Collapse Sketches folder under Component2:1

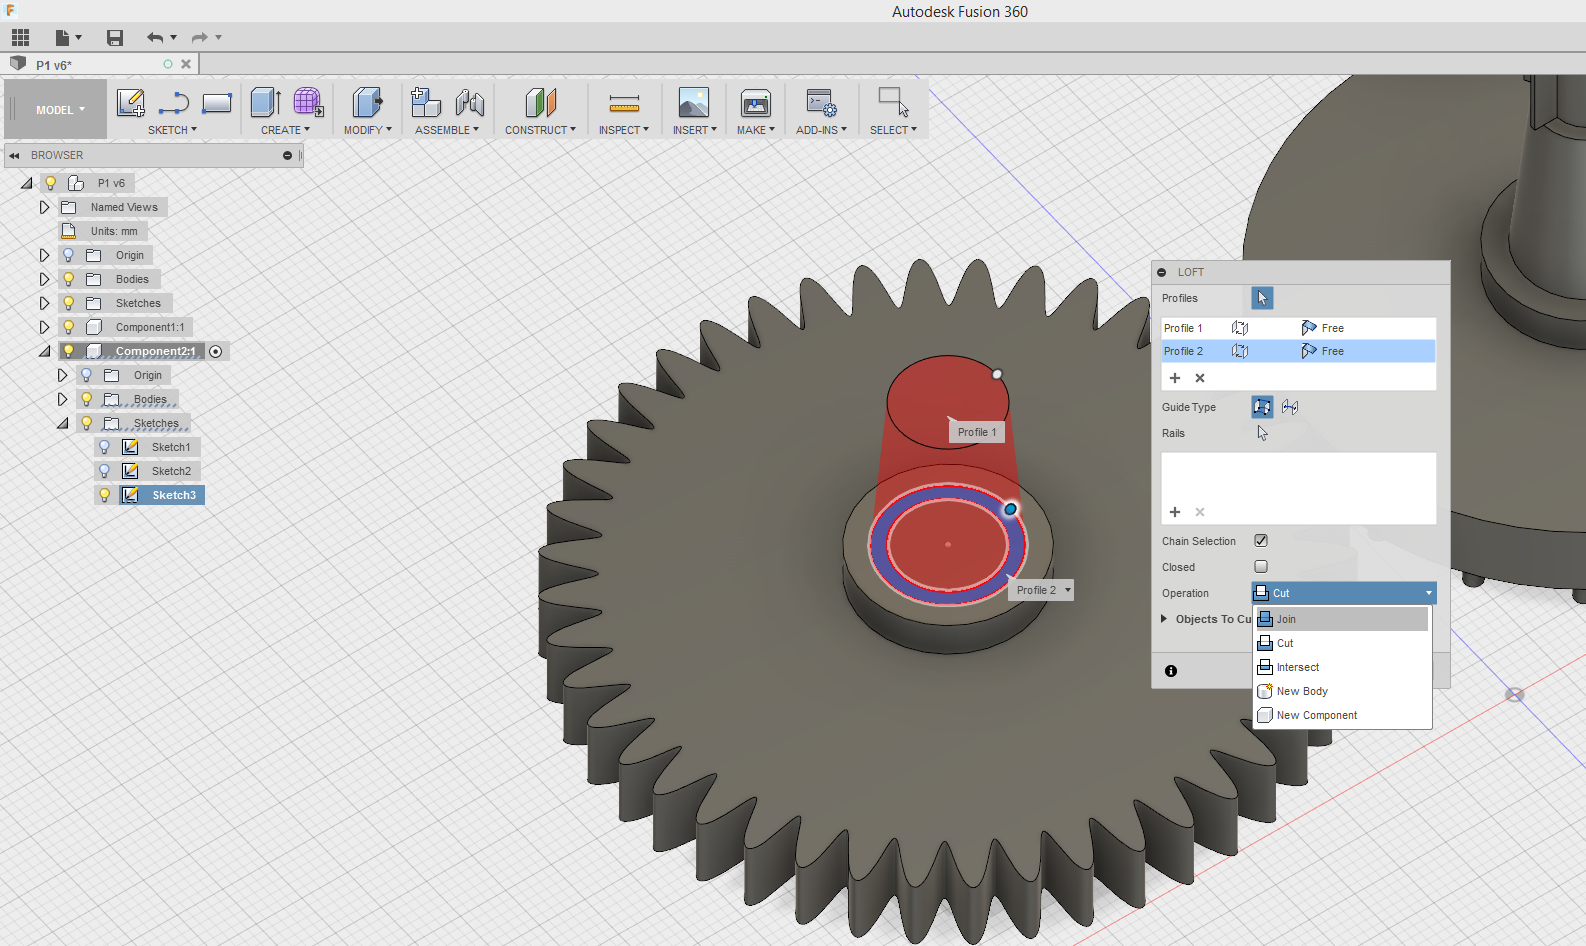pyautogui.click(x=62, y=423)
